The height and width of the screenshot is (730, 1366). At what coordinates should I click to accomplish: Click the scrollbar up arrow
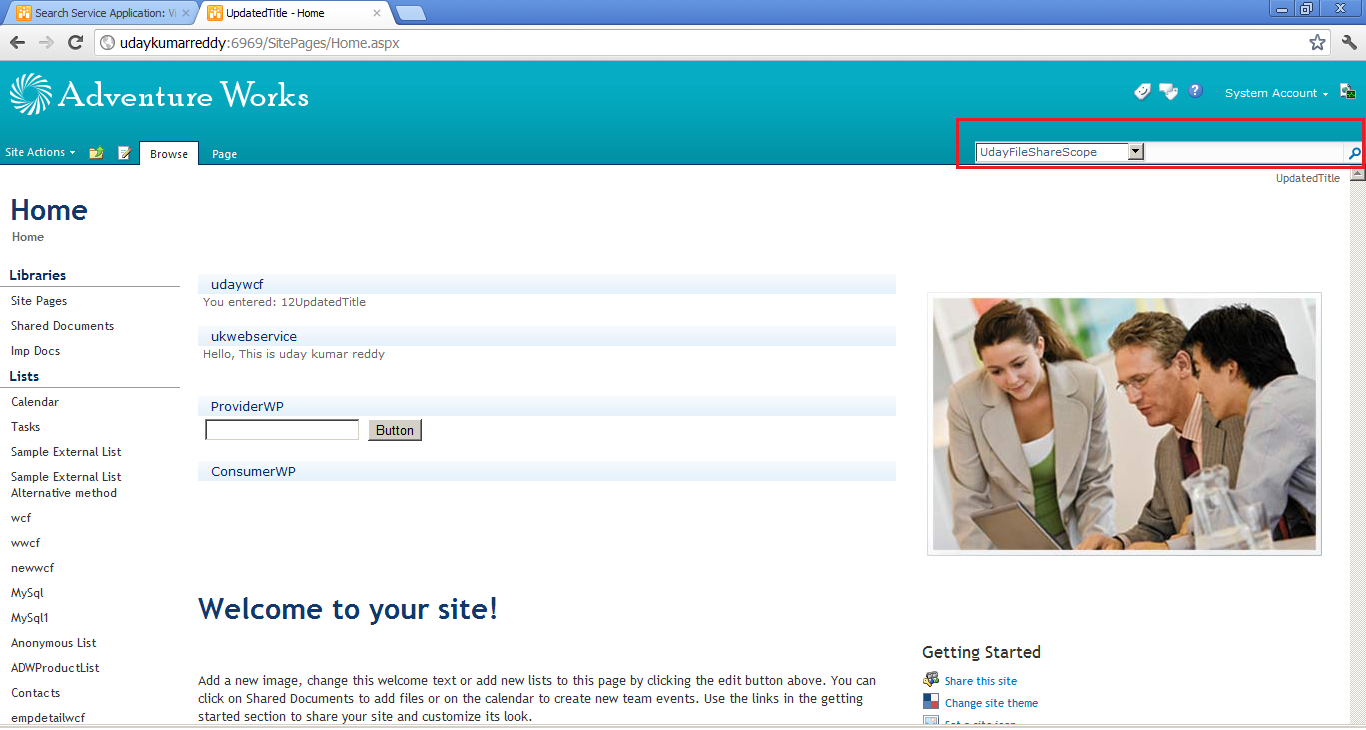pyautogui.click(x=1357, y=175)
